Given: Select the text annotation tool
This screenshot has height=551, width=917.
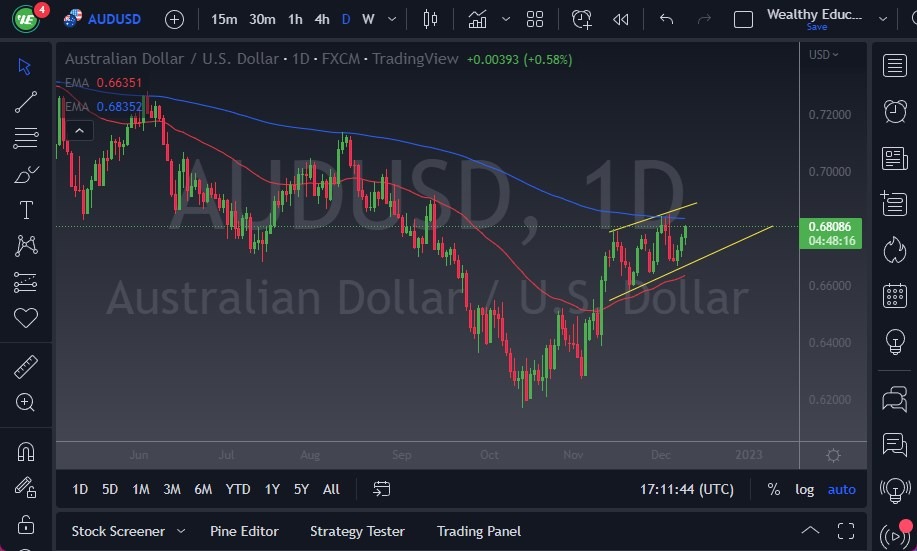Looking at the screenshot, I should [26, 209].
